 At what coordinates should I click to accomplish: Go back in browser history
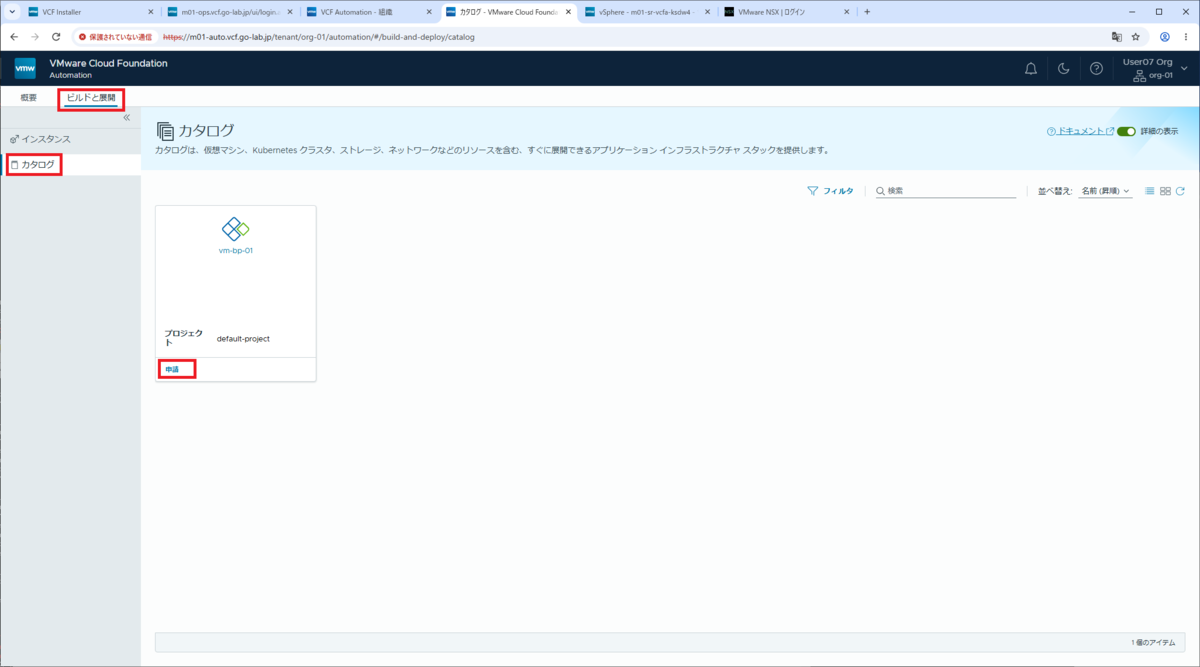[14, 36]
